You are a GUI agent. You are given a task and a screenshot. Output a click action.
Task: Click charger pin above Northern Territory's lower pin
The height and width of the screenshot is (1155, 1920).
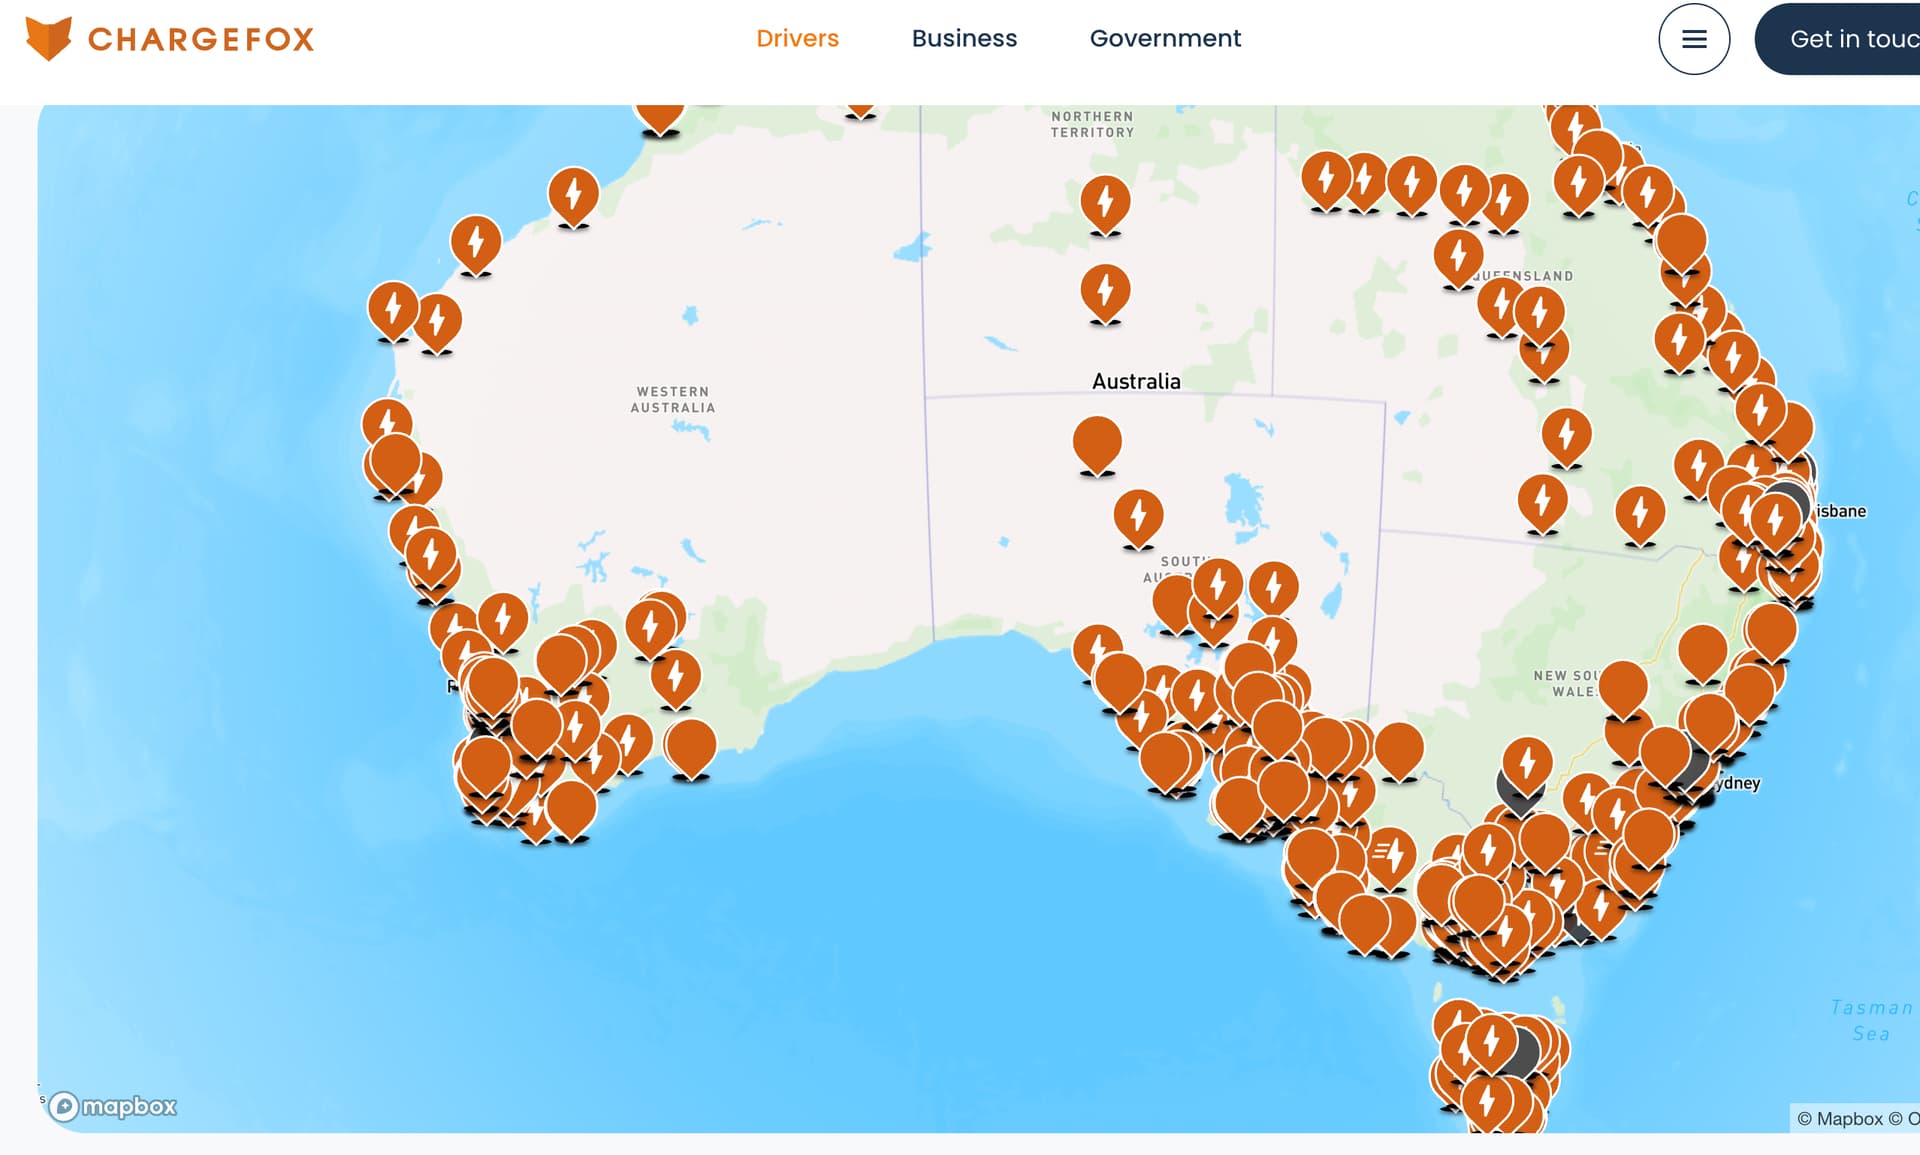pyautogui.click(x=1105, y=201)
